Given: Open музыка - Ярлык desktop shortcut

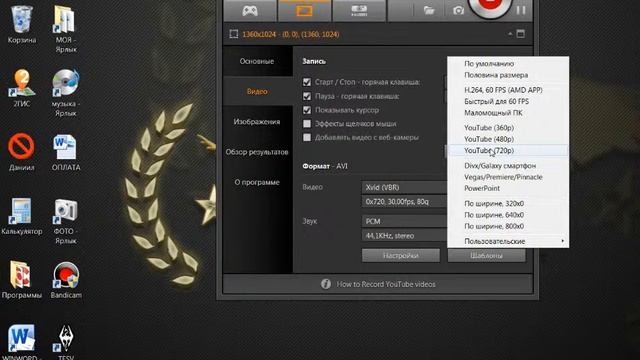Looking at the screenshot, I should (66, 92).
